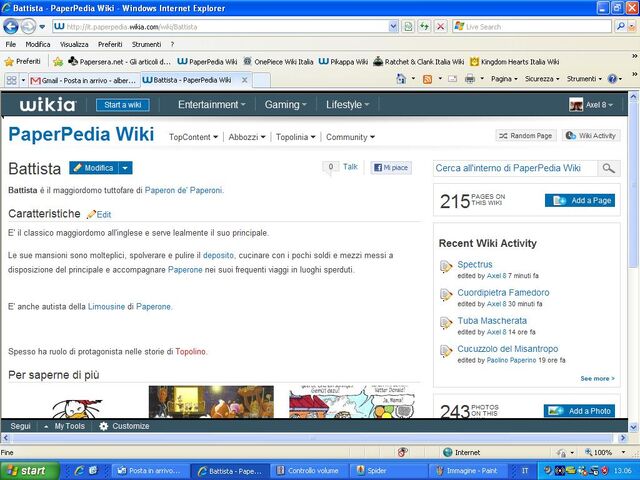Click the Add a Photo button
This screenshot has height=480, width=640.
click(579, 411)
